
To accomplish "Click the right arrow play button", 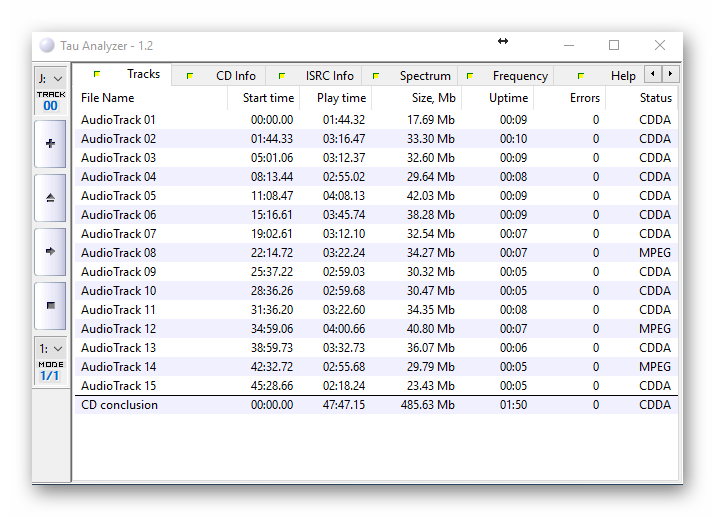I will tap(50, 252).
